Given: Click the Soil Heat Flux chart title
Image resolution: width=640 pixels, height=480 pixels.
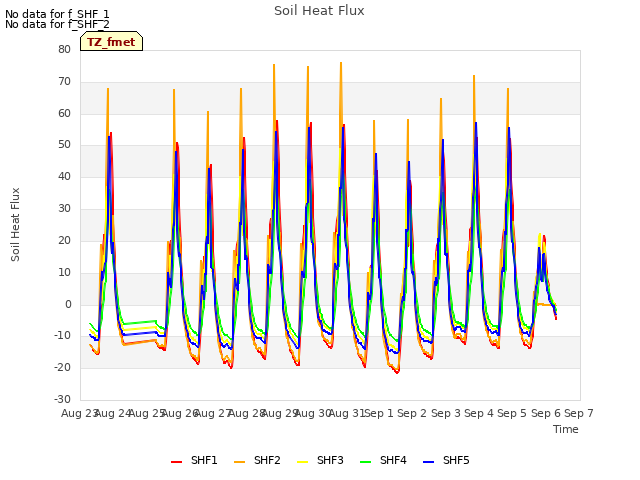Looking at the screenshot, I should click(319, 11).
